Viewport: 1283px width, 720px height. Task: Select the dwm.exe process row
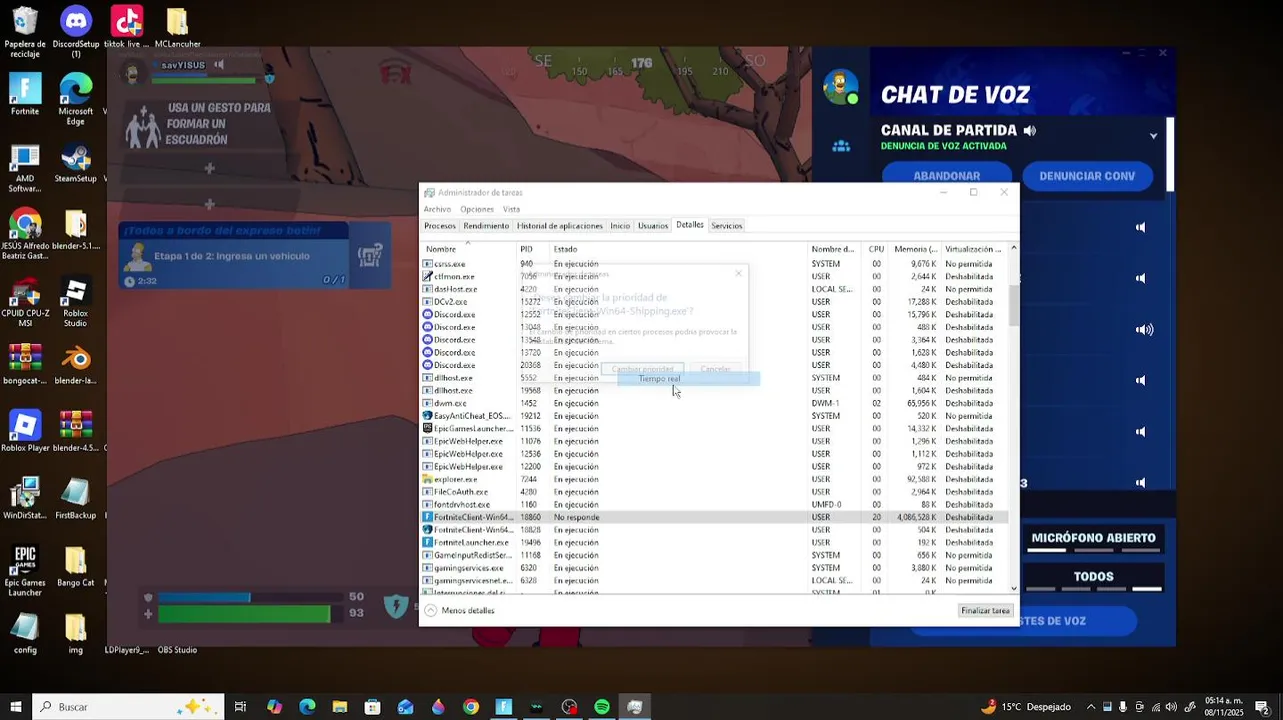tap(714, 403)
